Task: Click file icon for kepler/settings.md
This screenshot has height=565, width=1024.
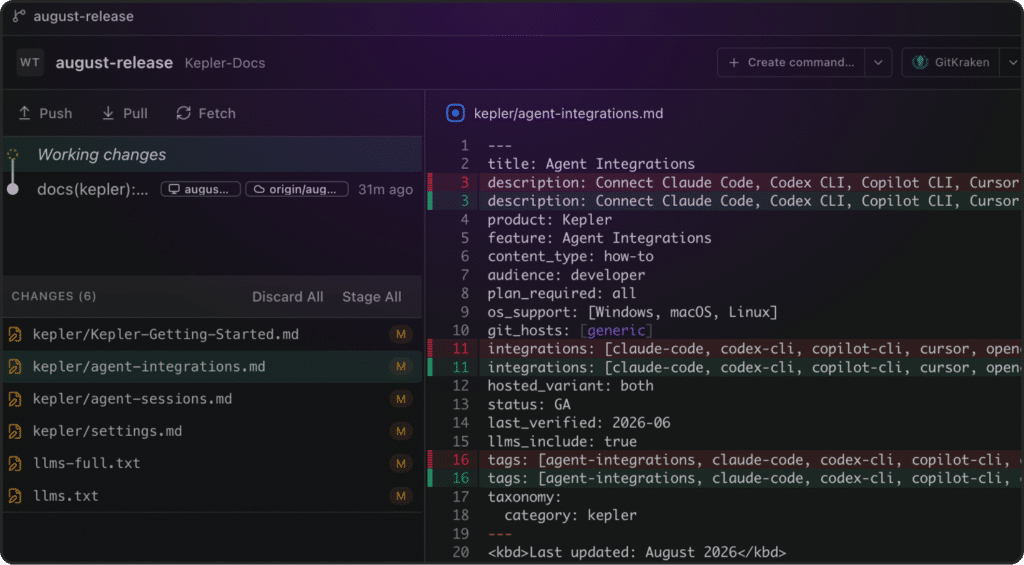Action: click(x=15, y=431)
